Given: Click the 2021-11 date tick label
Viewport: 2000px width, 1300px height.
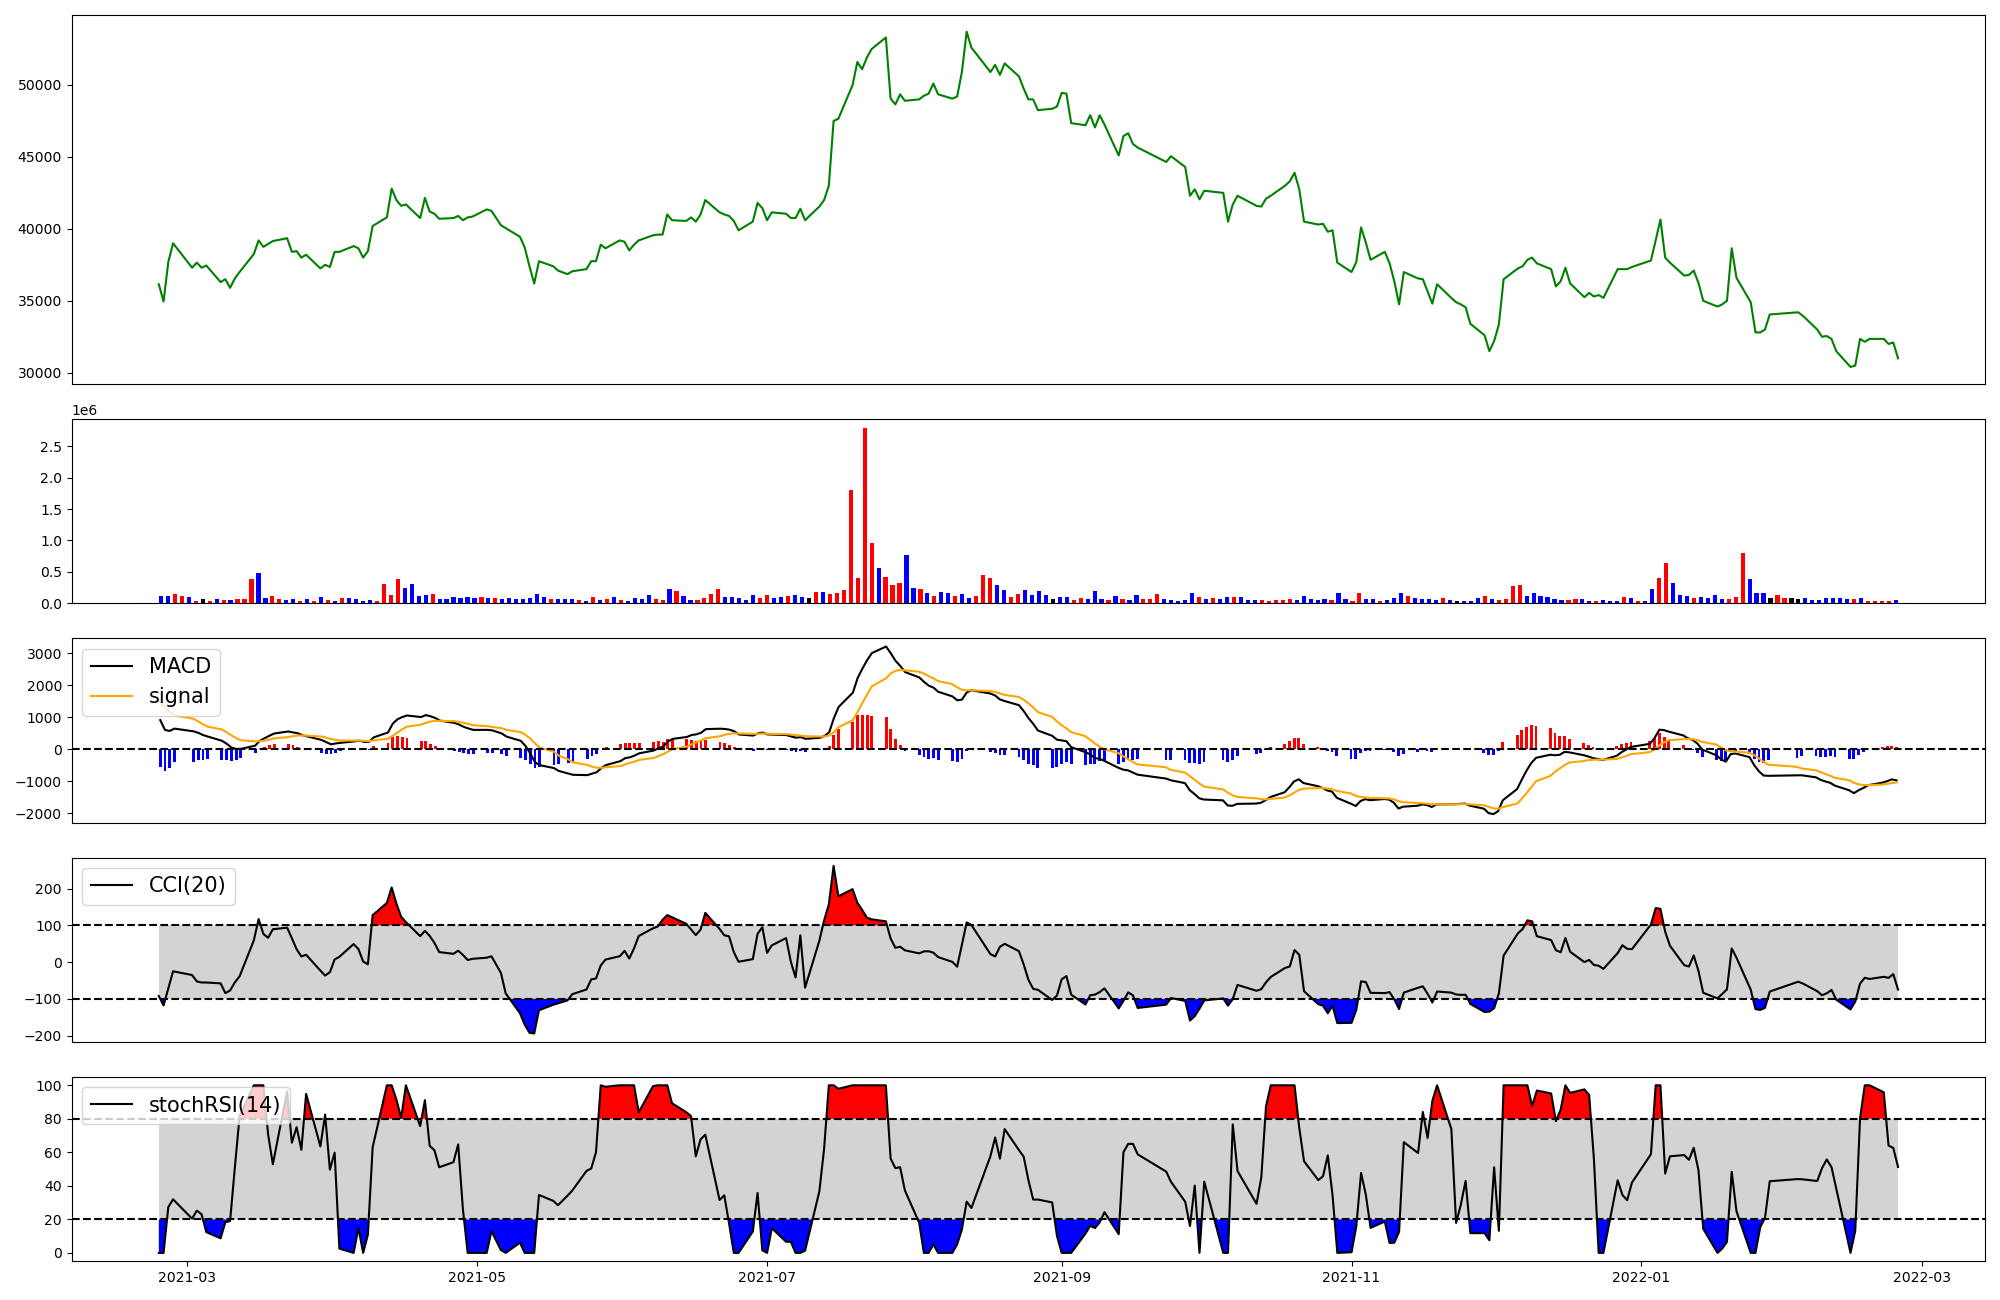Looking at the screenshot, I should click(x=1352, y=1277).
